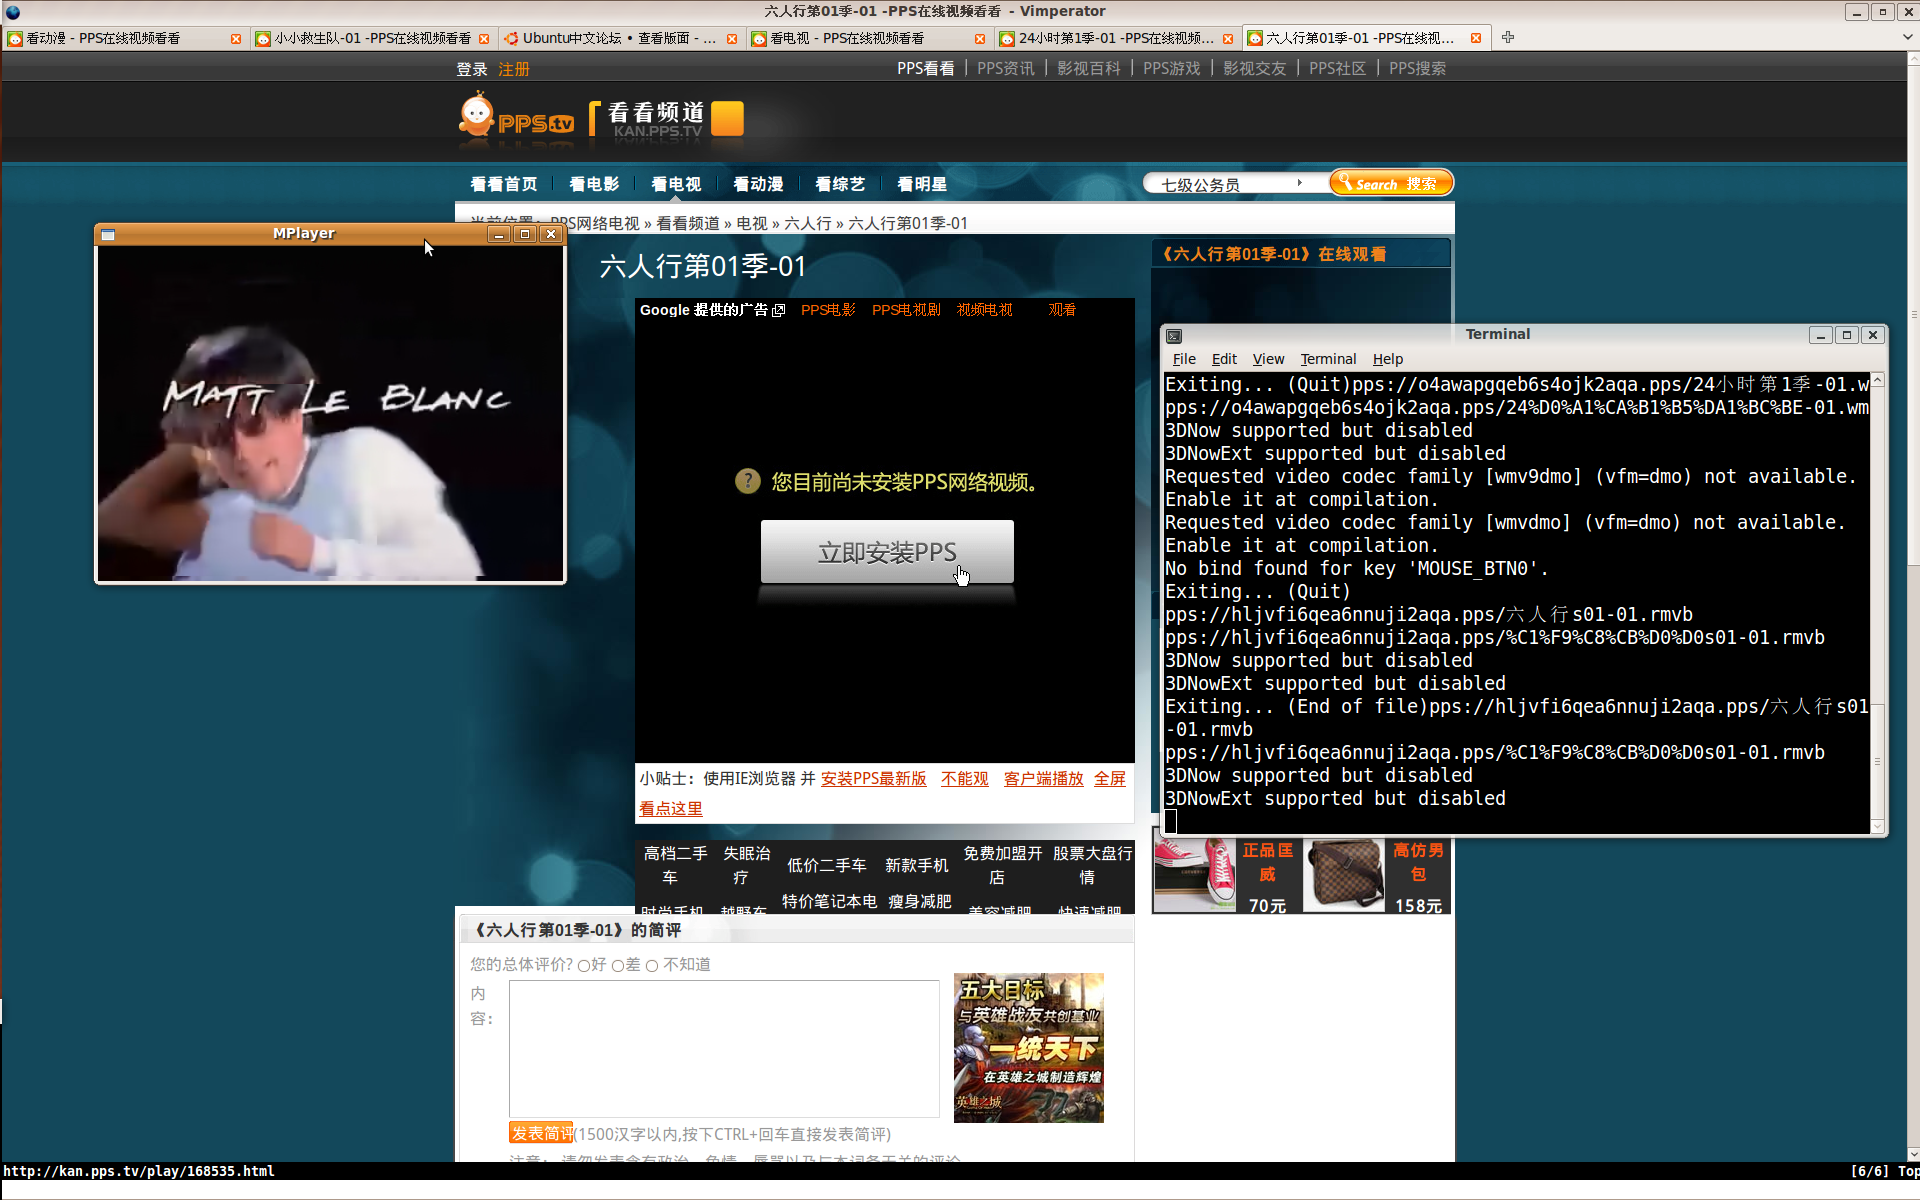Close the Ubuntu中文论坛 tab
The width and height of the screenshot is (1920, 1200).
pos(732,39)
